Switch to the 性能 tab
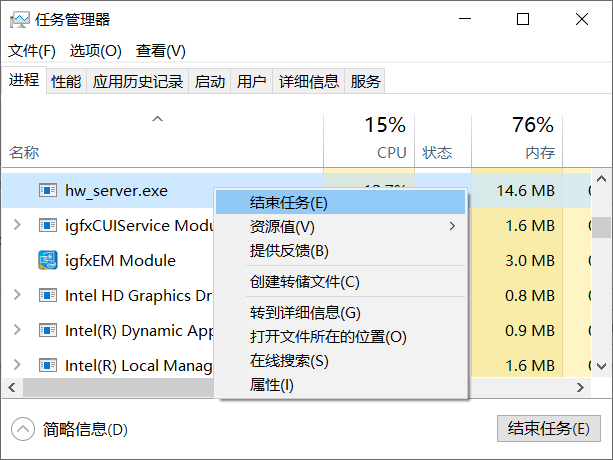 click(x=66, y=82)
